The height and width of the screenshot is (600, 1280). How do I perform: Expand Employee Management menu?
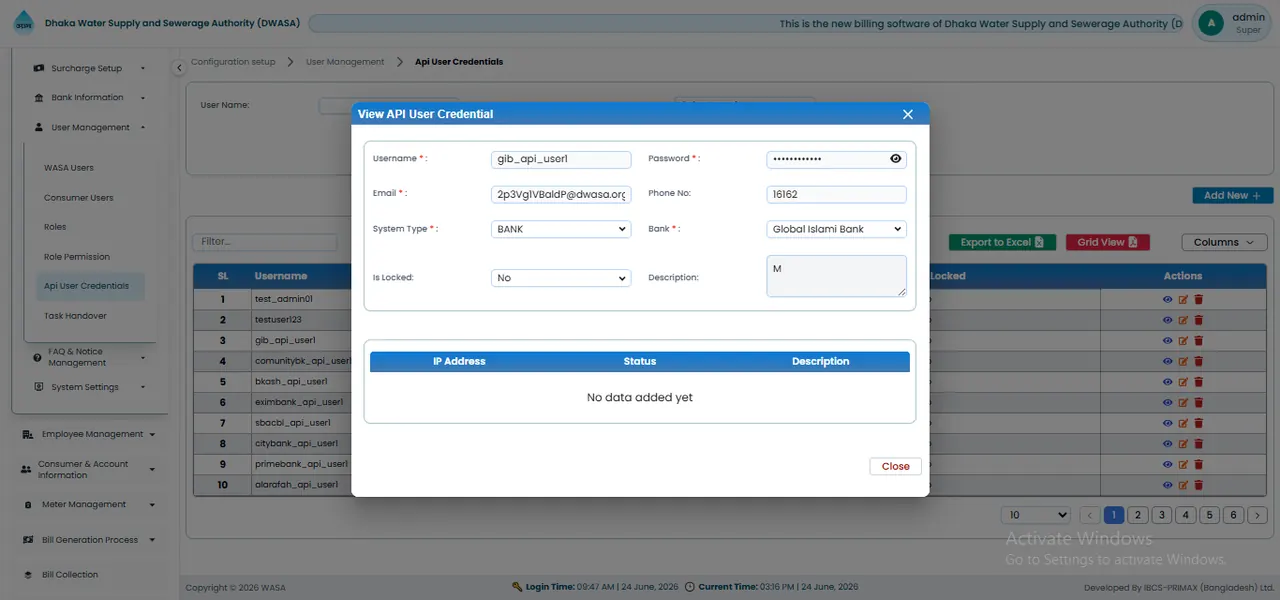(x=88, y=434)
